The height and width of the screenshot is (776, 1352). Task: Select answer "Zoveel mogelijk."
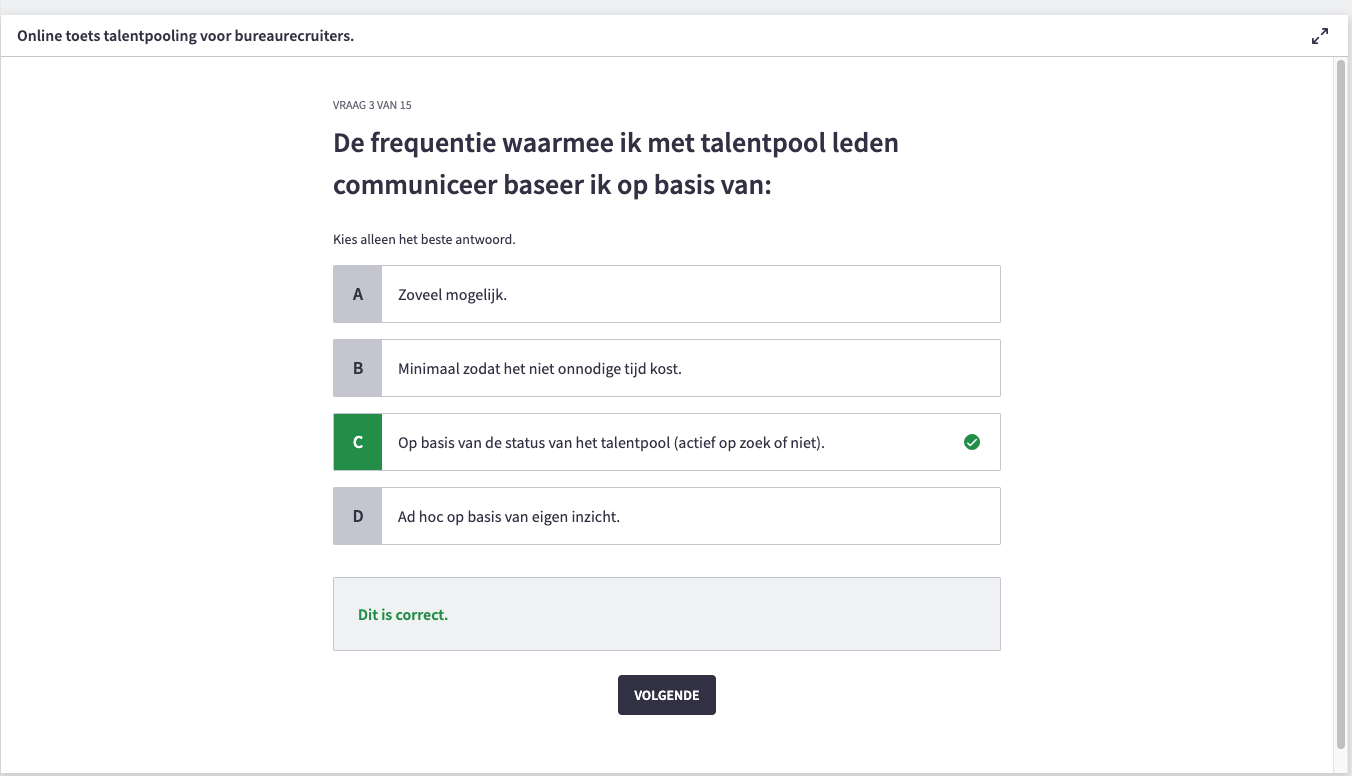pyautogui.click(x=452, y=295)
